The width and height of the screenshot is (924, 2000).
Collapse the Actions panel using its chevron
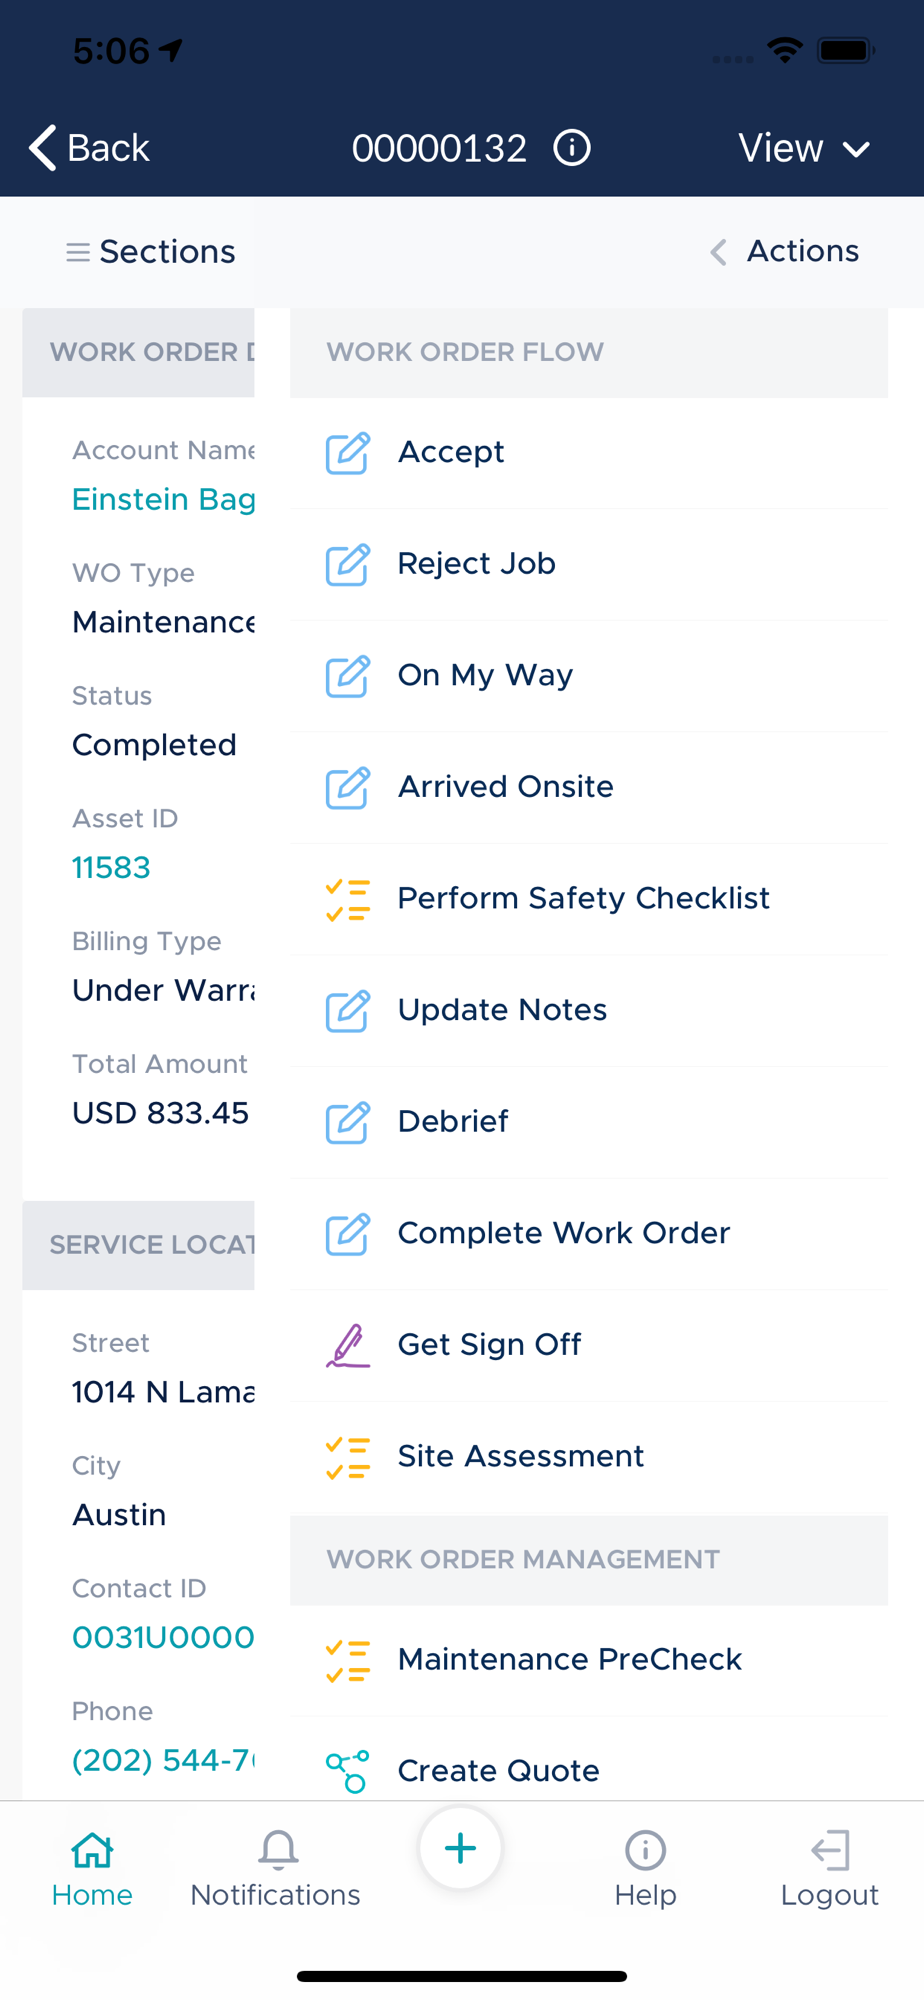pos(718,252)
